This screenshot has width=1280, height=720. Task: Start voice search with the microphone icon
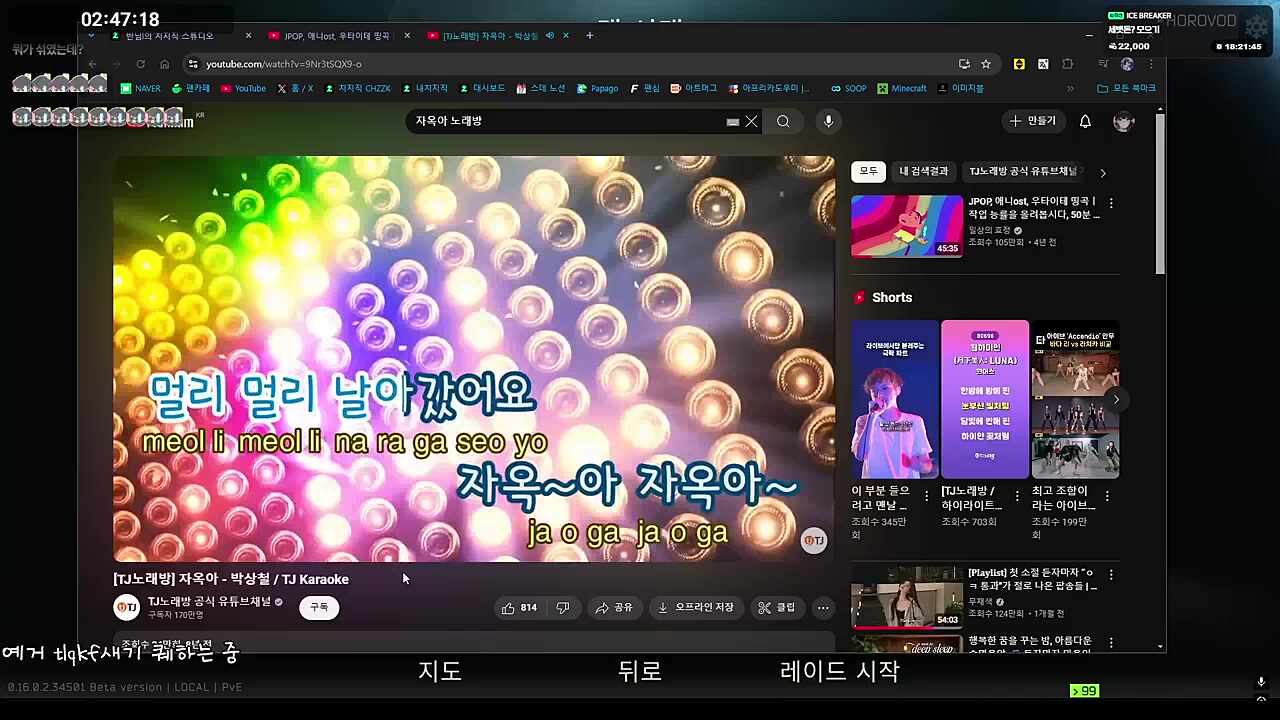coord(828,121)
